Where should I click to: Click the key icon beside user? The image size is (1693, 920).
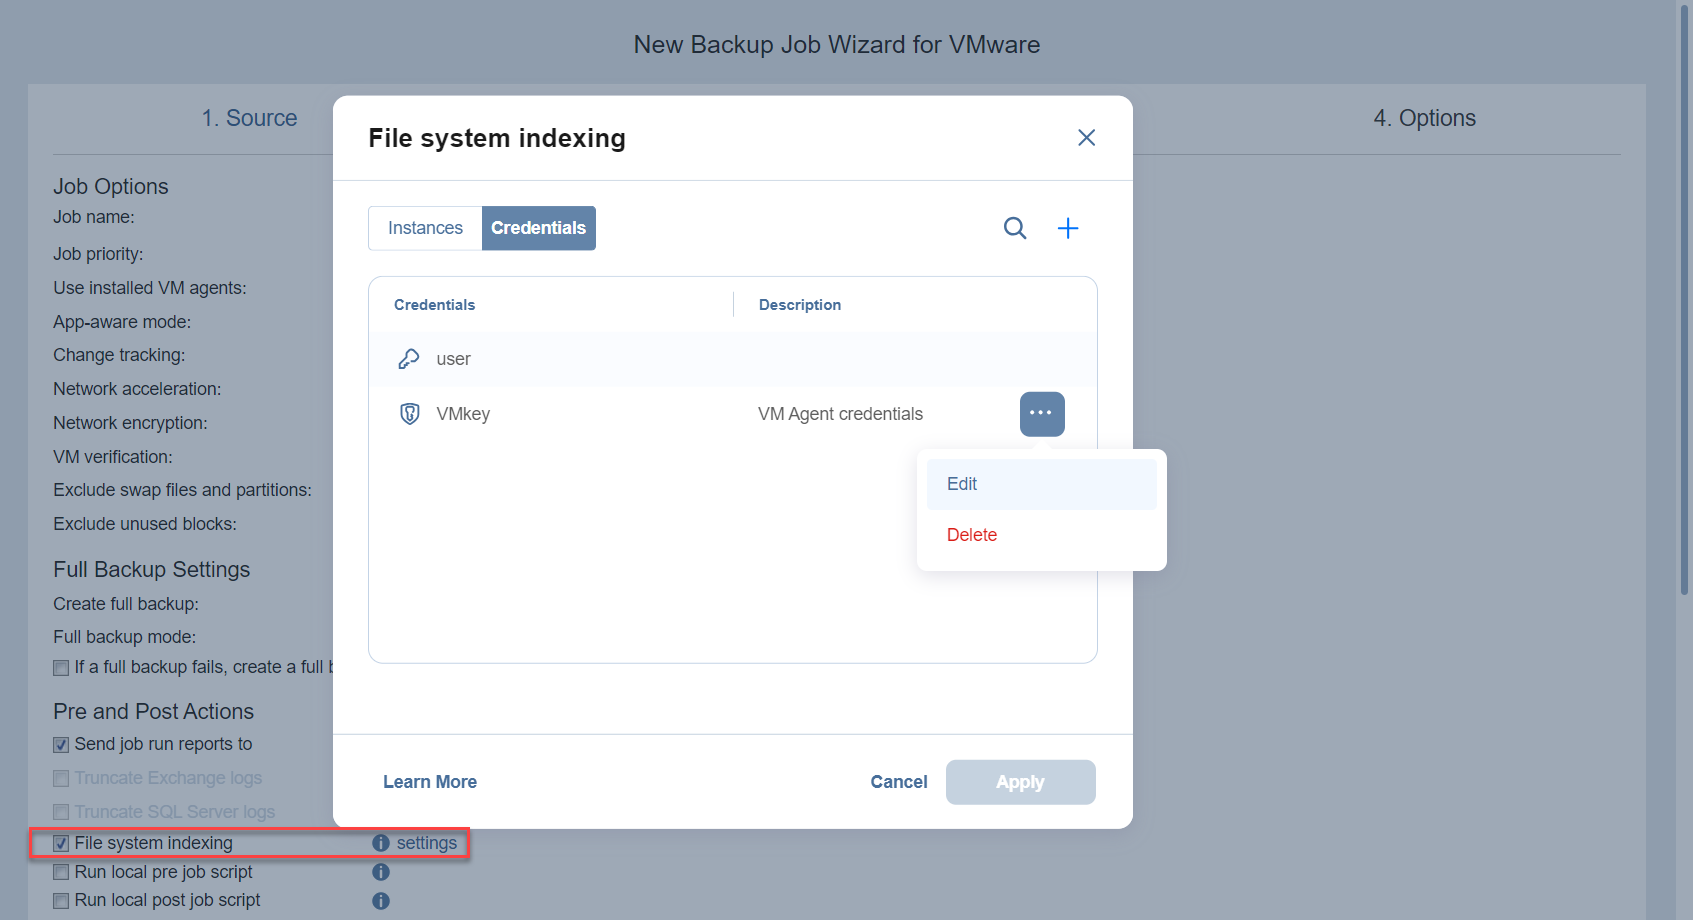pos(409,359)
